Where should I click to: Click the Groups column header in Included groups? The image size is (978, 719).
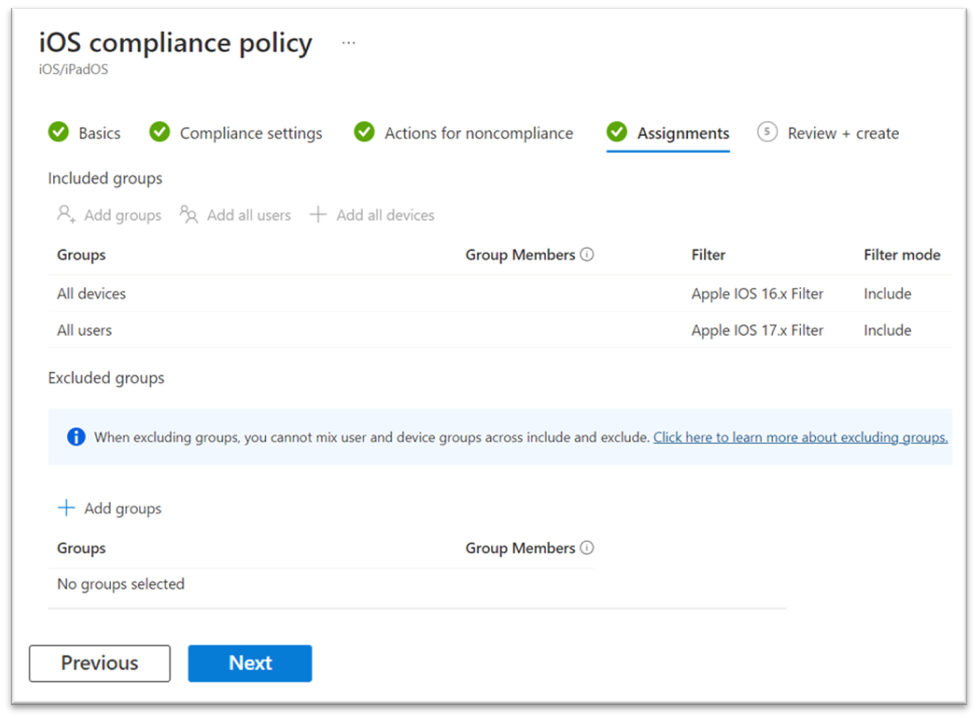81,255
